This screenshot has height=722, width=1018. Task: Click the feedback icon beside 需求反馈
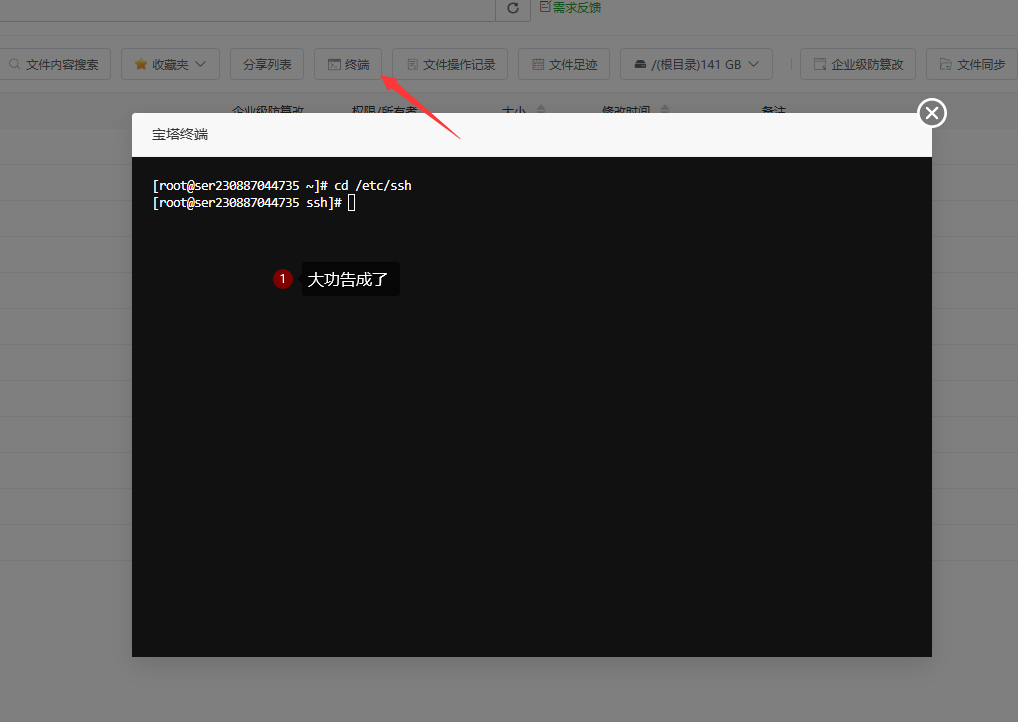tap(545, 6)
